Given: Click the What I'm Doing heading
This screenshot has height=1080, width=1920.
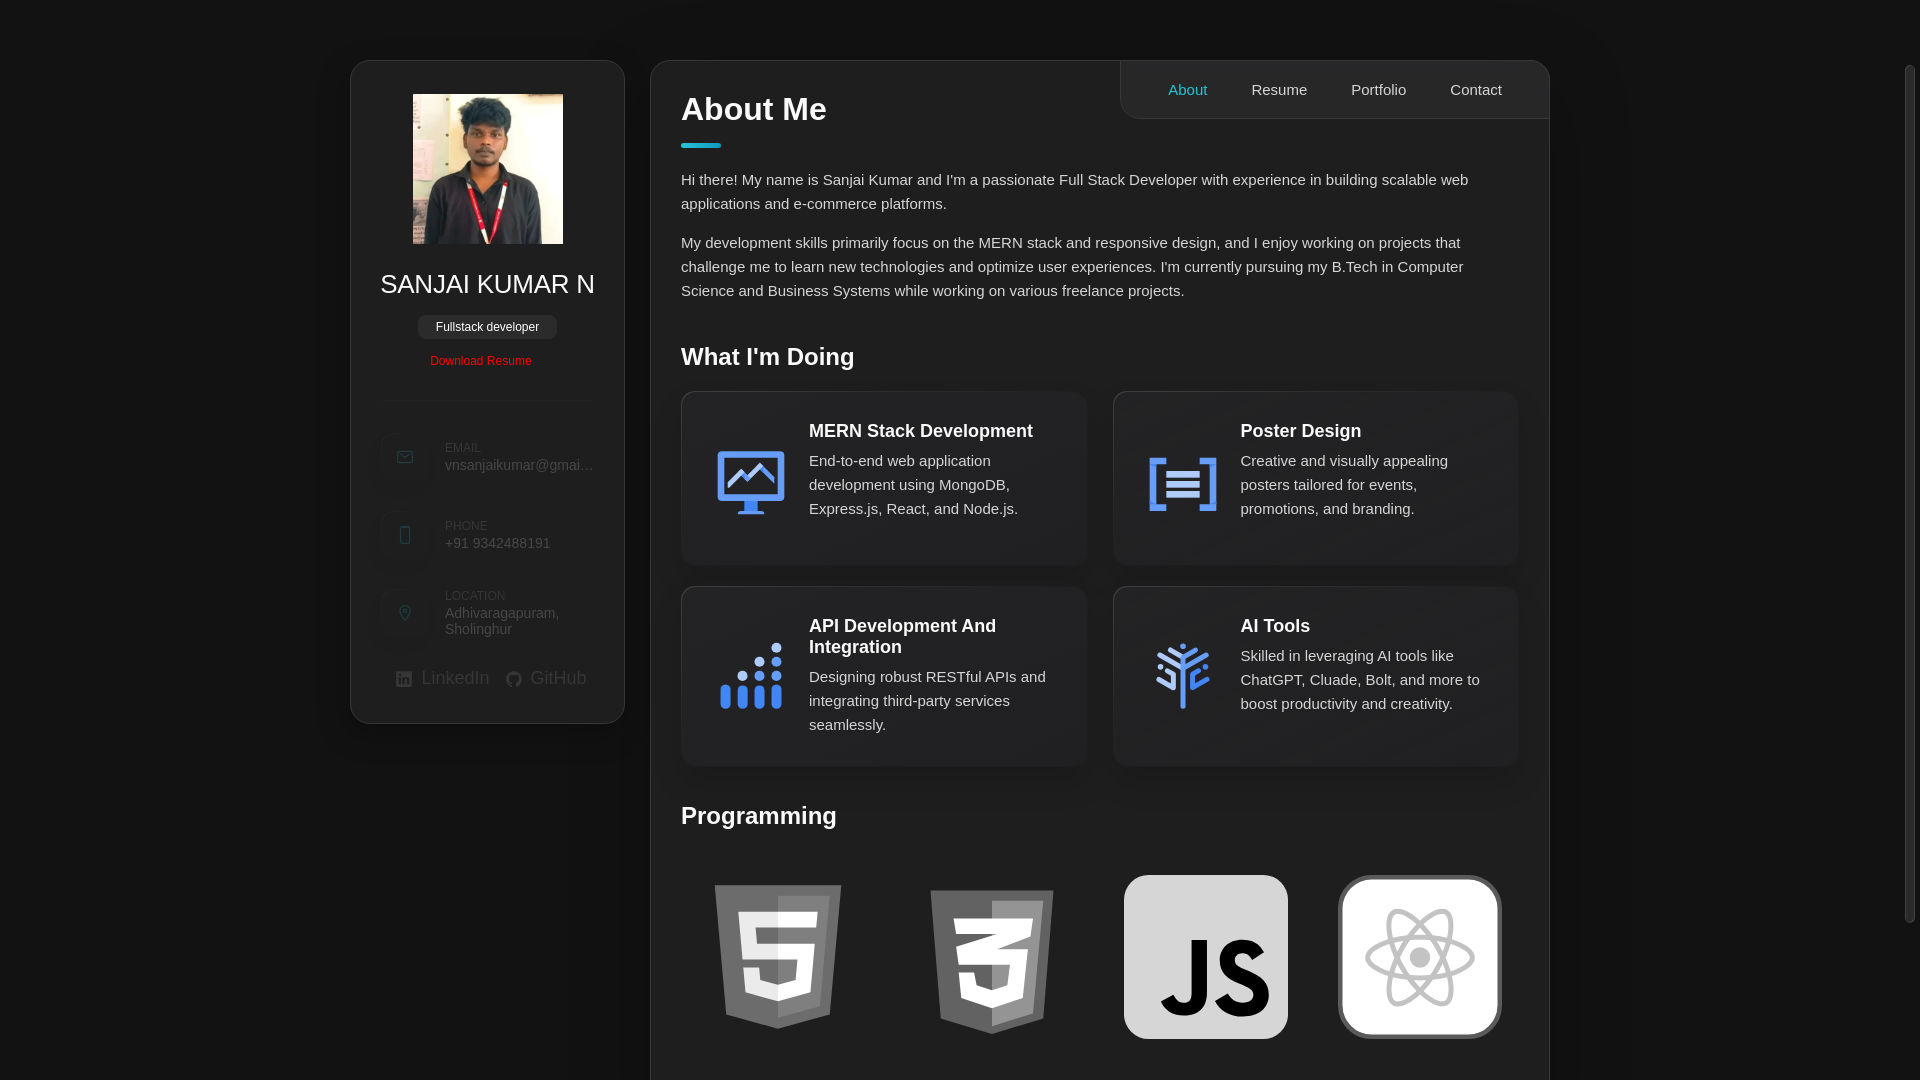Looking at the screenshot, I should point(768,357).
